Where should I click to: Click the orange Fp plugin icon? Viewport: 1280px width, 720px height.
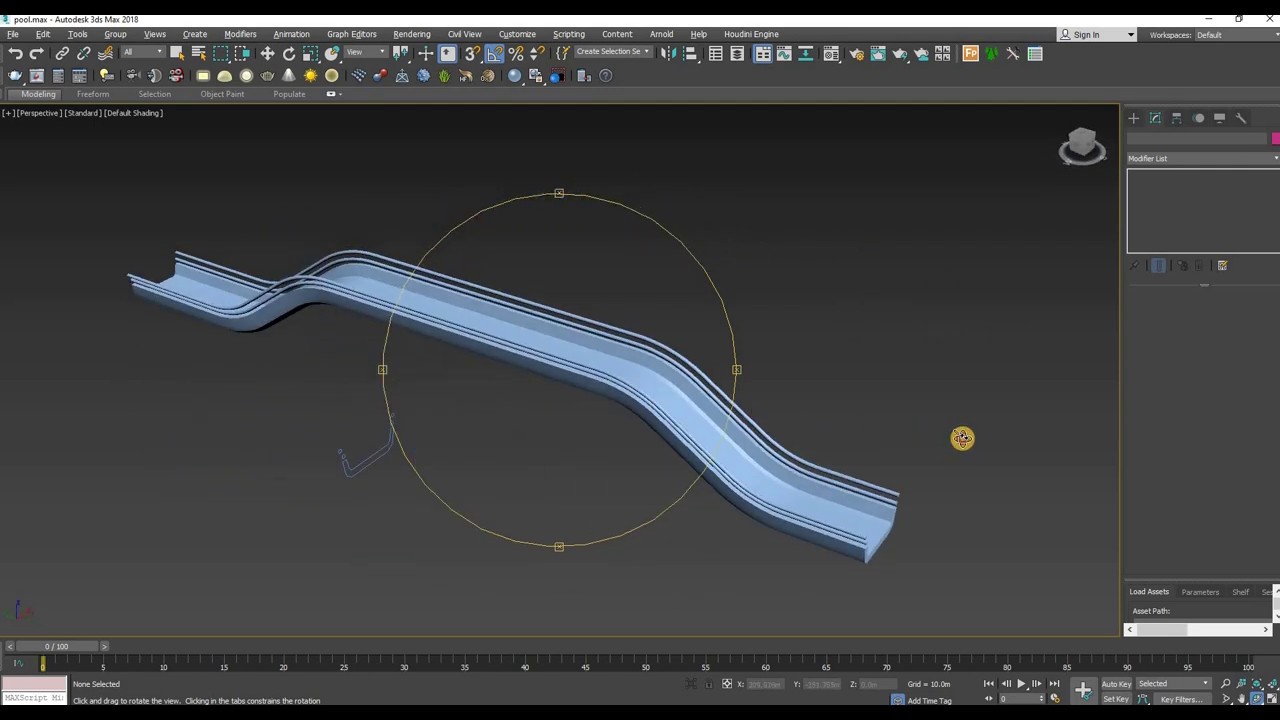[x=970, y=54]
